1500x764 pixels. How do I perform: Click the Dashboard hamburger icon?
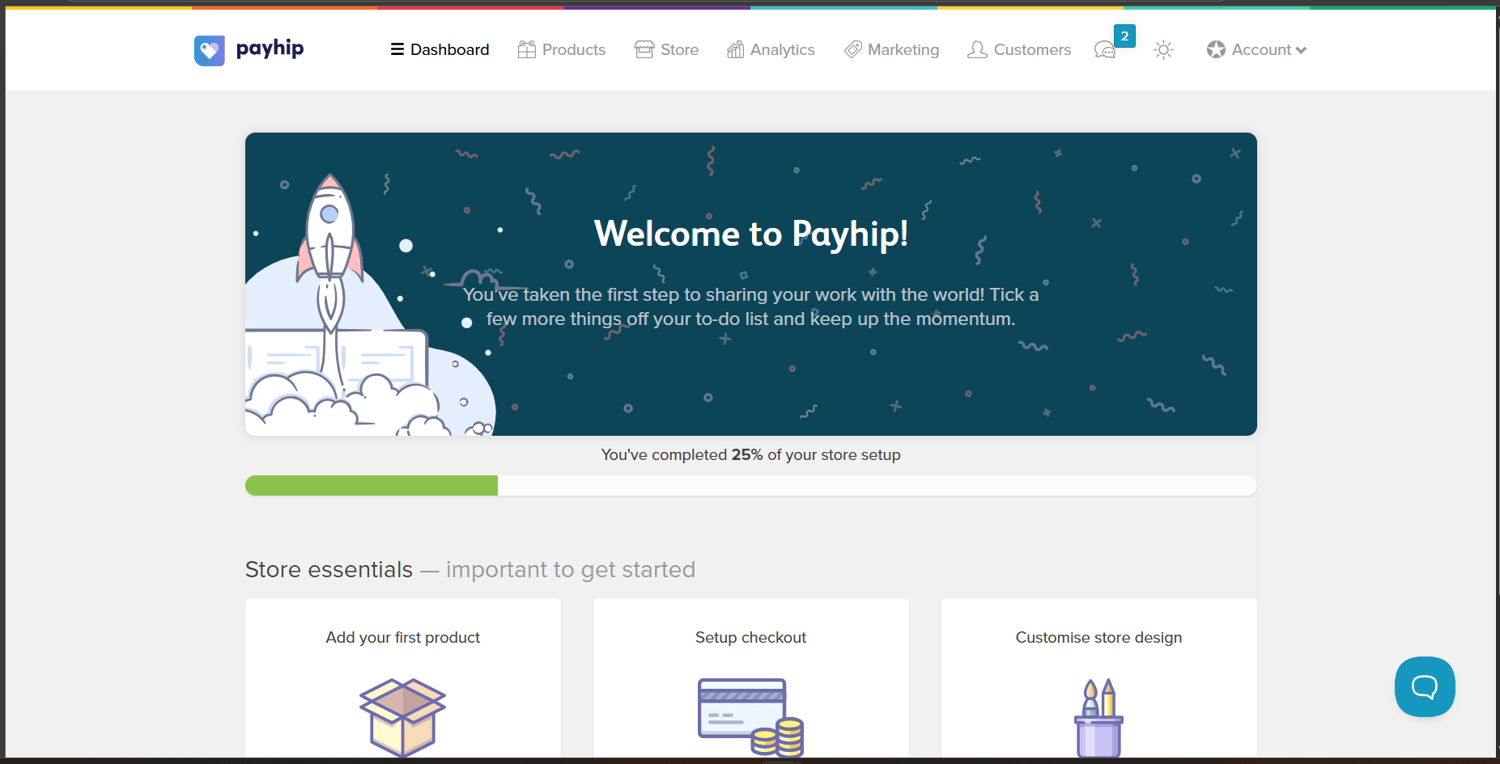pyautogui.click(x=397, y=49)
